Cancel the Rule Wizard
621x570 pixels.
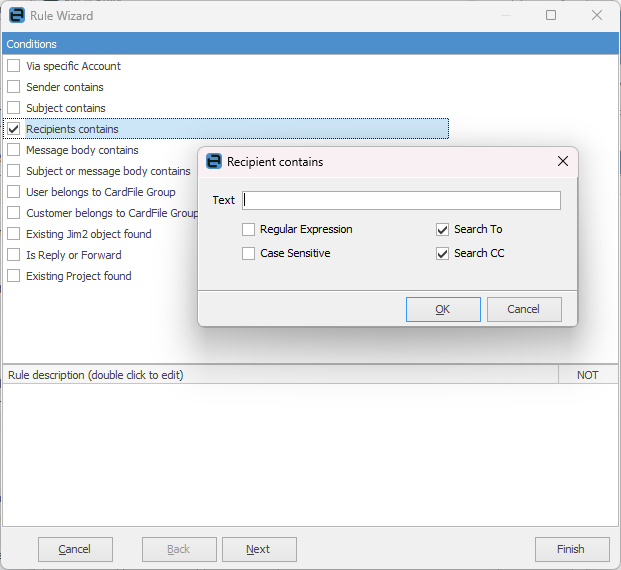point(75,549)
